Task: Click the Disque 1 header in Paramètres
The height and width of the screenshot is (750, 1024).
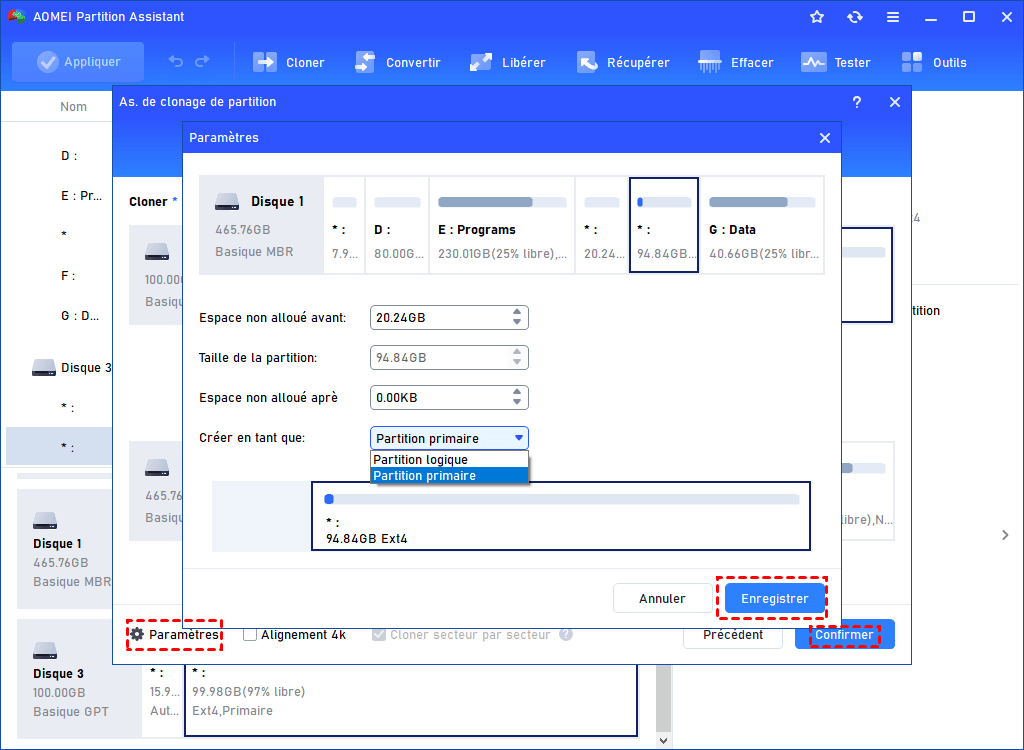Action: (x=261, y=225)
